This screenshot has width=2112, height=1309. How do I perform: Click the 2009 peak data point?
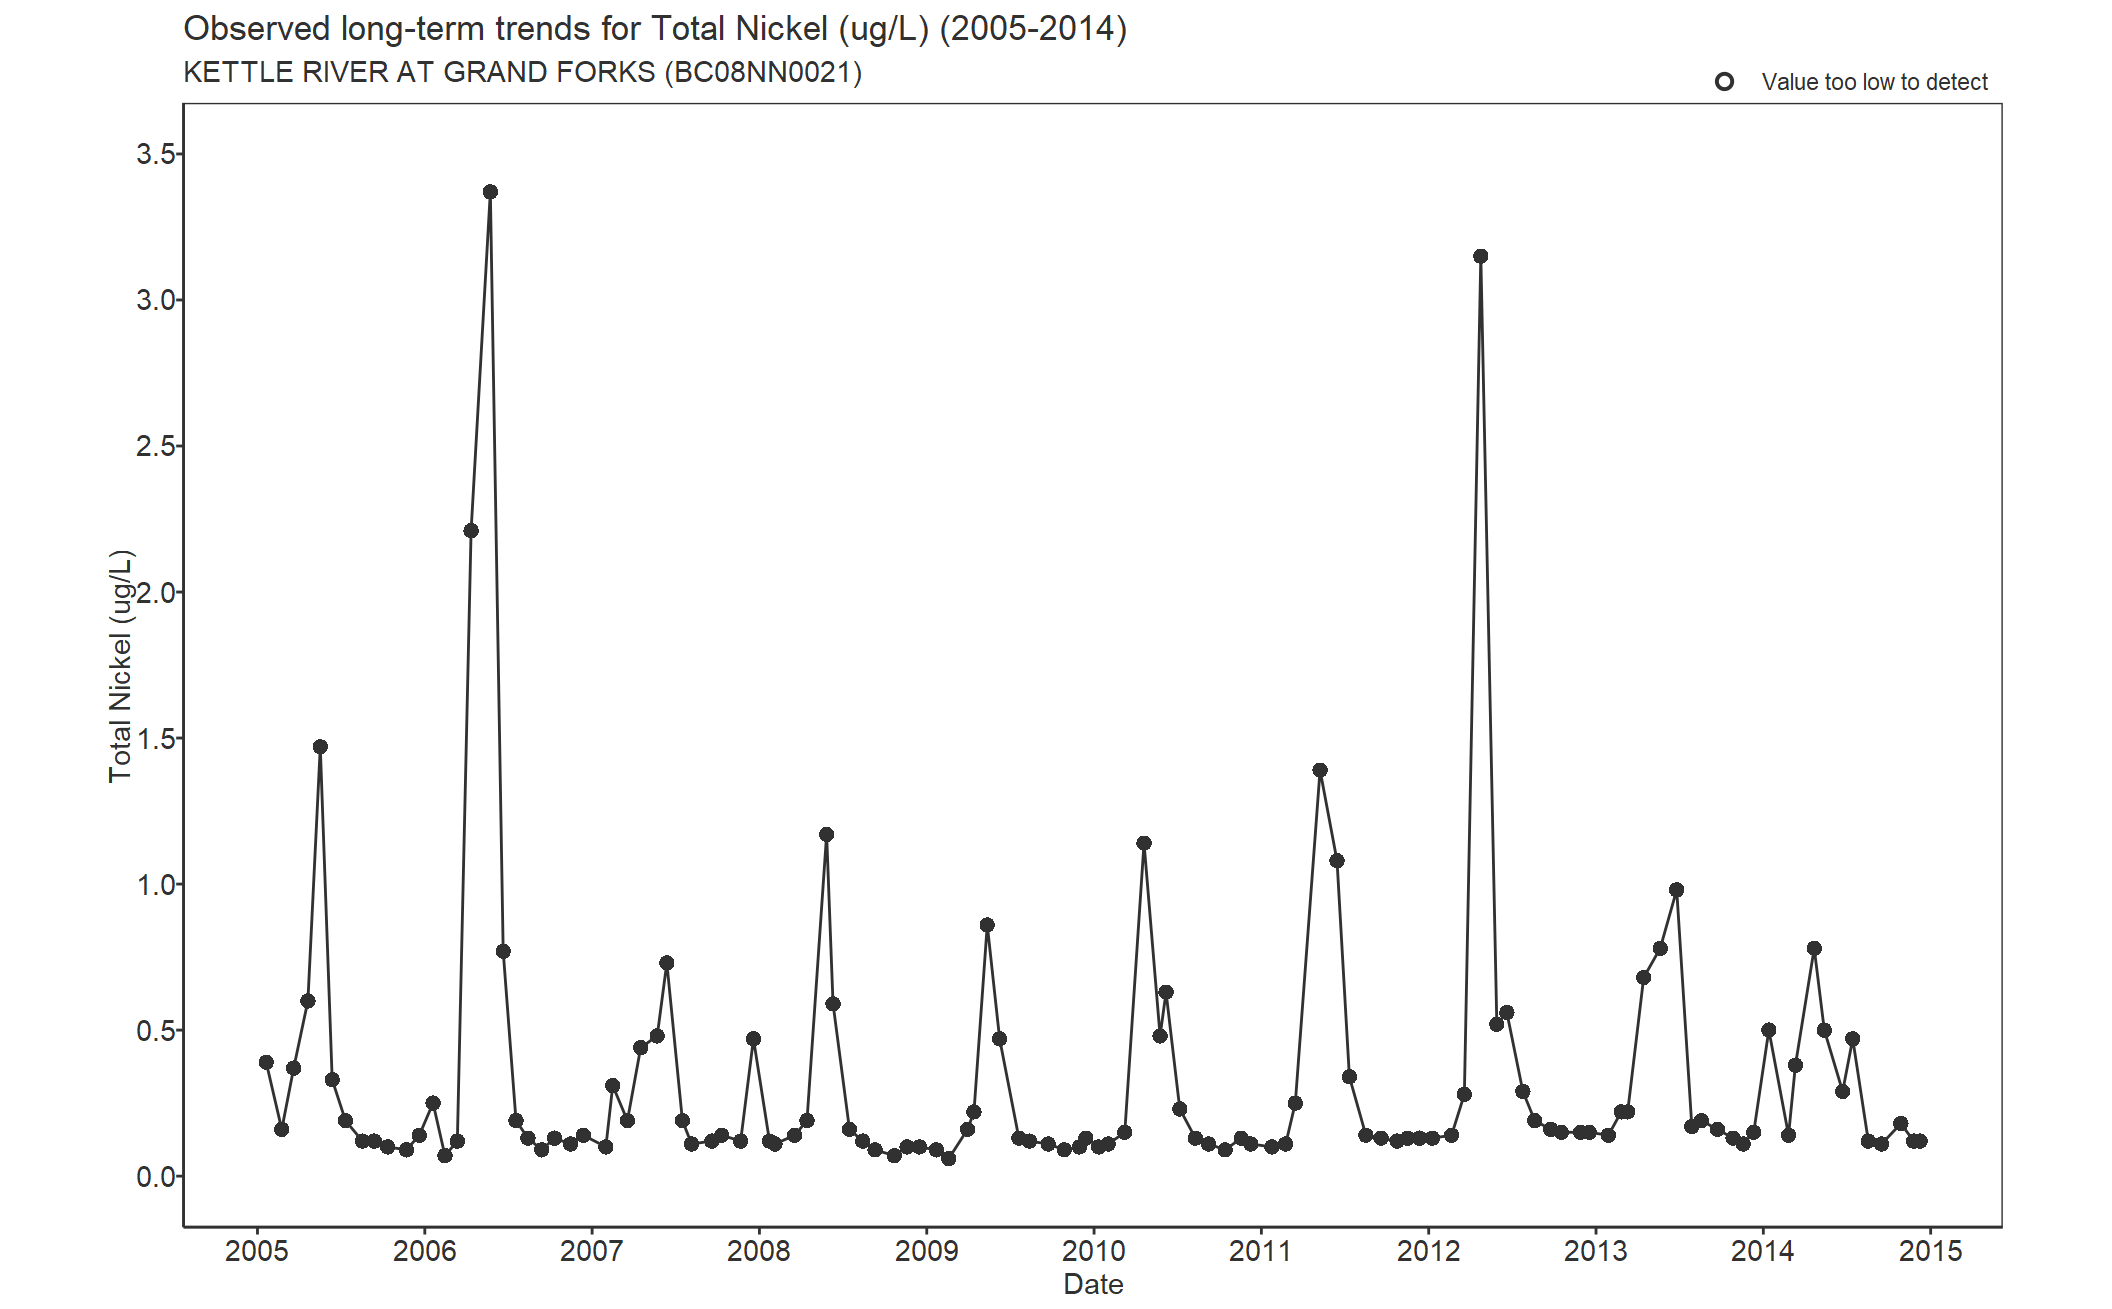coord(987,925)
